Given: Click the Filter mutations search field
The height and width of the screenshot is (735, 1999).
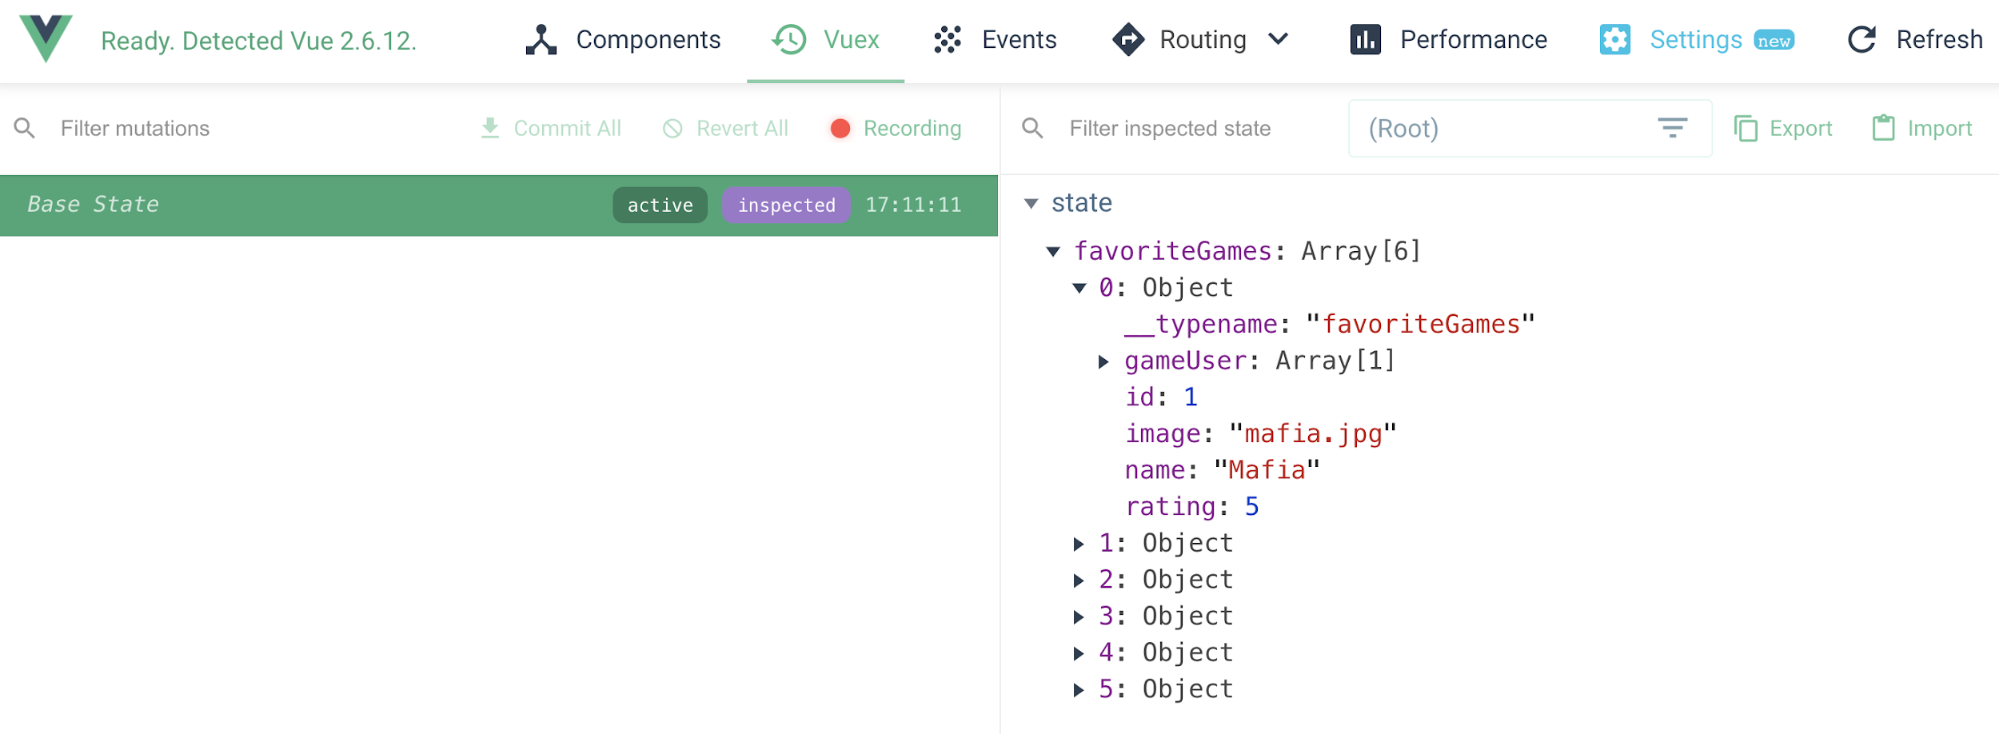Looking at the screenshot, I should 240,128.
